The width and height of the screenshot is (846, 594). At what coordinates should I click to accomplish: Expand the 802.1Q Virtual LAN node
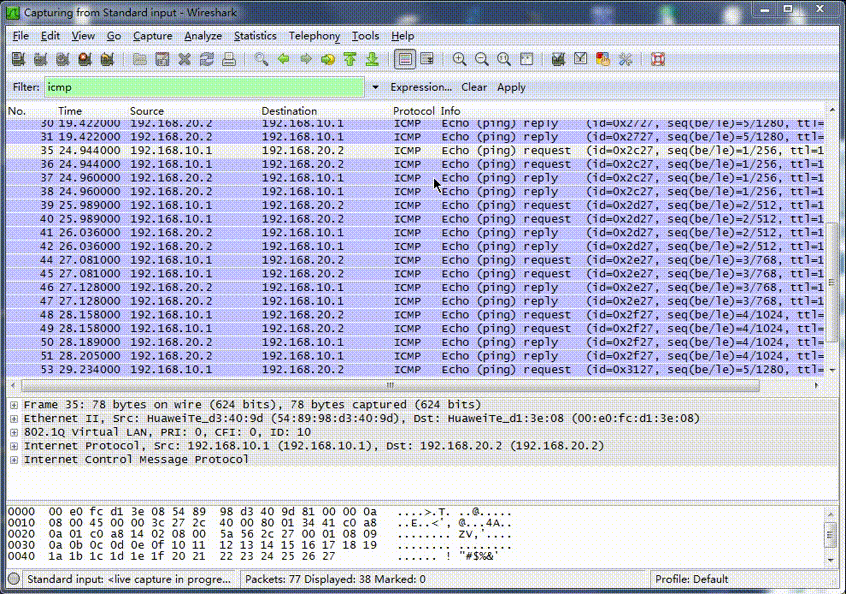click(x=14, y=432)
